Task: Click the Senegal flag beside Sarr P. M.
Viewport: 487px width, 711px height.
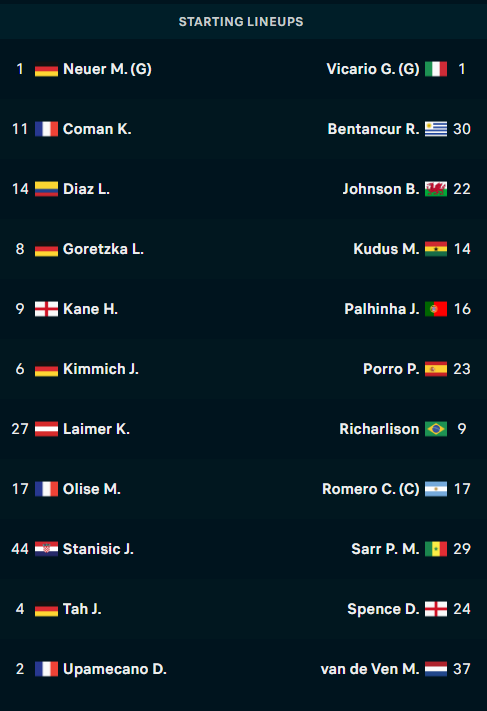Action: pyautogui.click(x=436, y=549)
